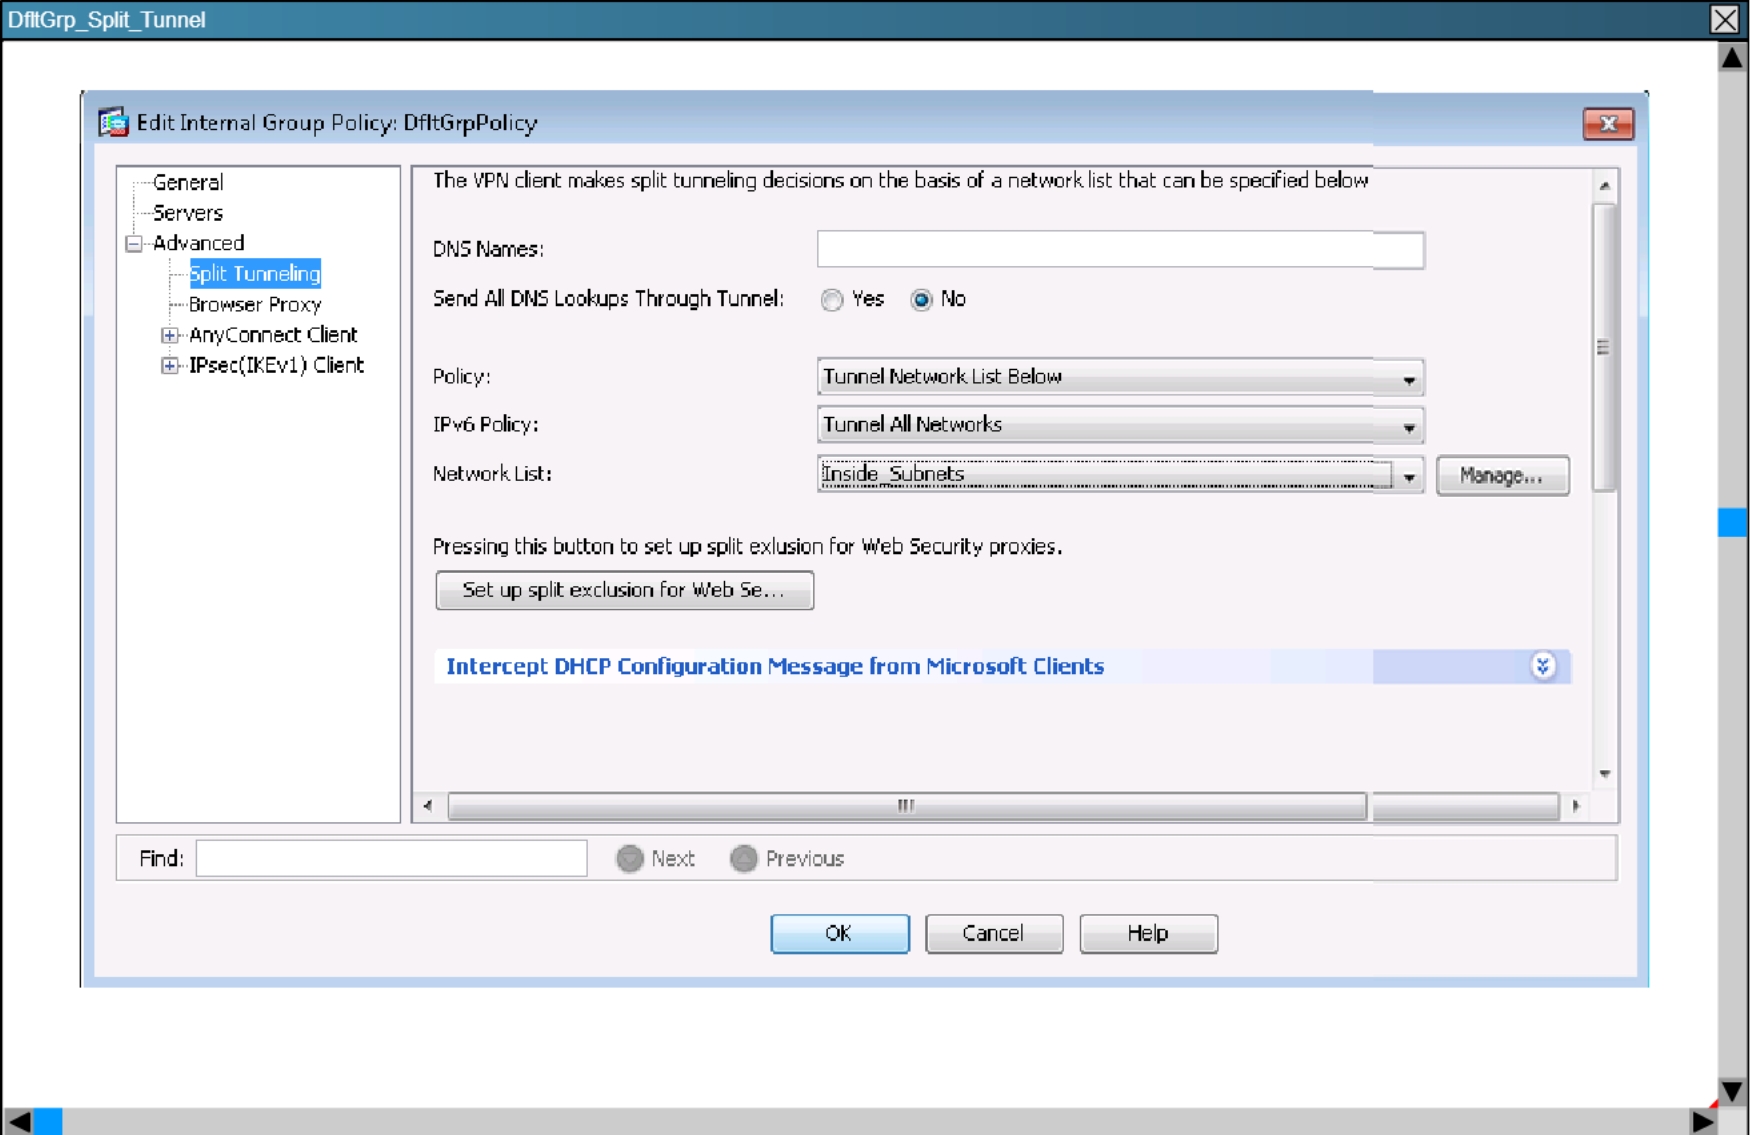Expand the AnyConnect Client tree node

coord(170,335)
